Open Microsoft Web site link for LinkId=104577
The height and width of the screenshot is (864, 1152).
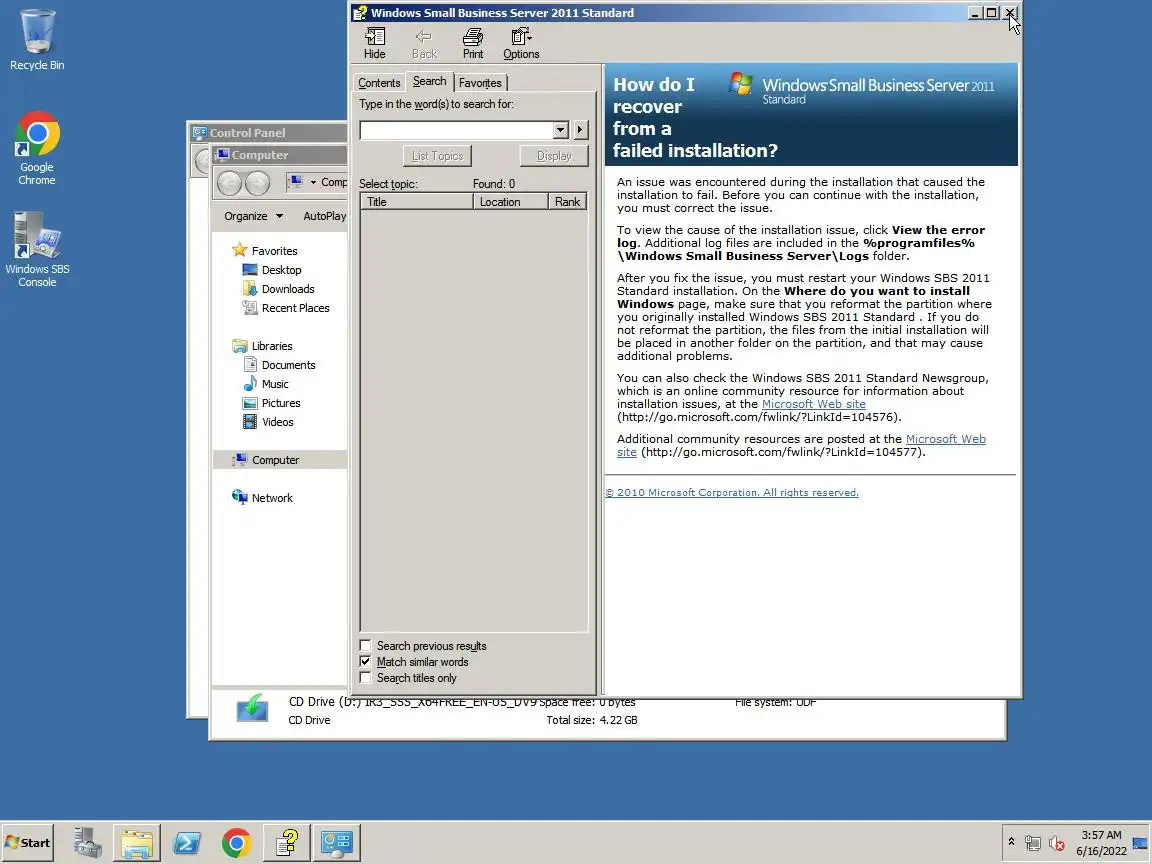(945, 439)
